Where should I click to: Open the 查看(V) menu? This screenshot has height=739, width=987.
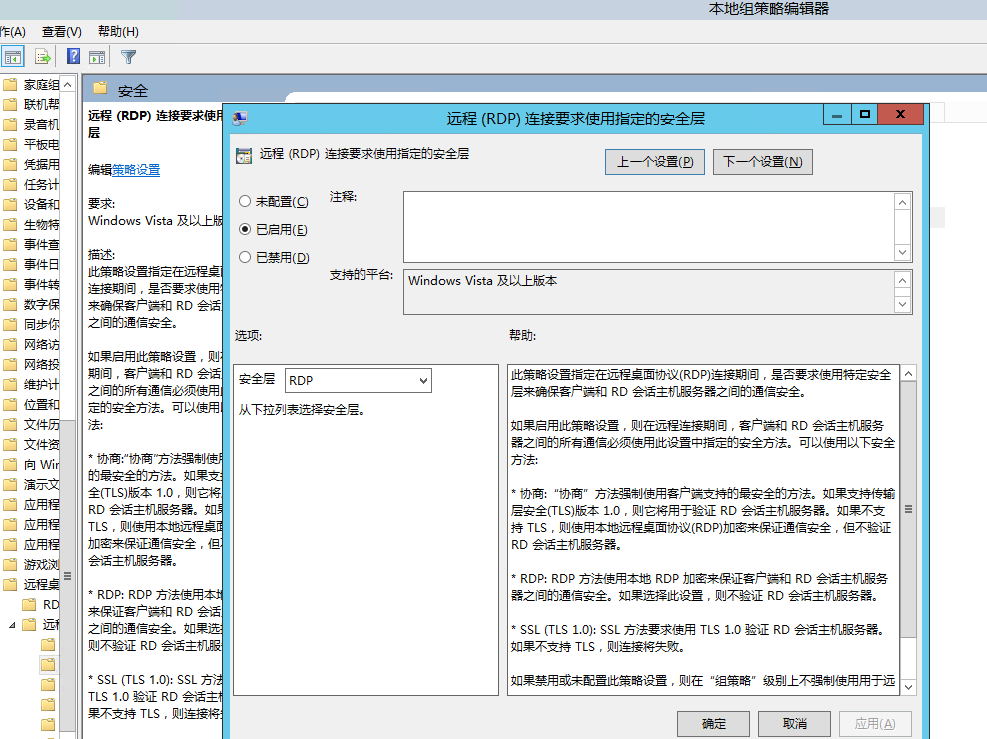(61, 32)
